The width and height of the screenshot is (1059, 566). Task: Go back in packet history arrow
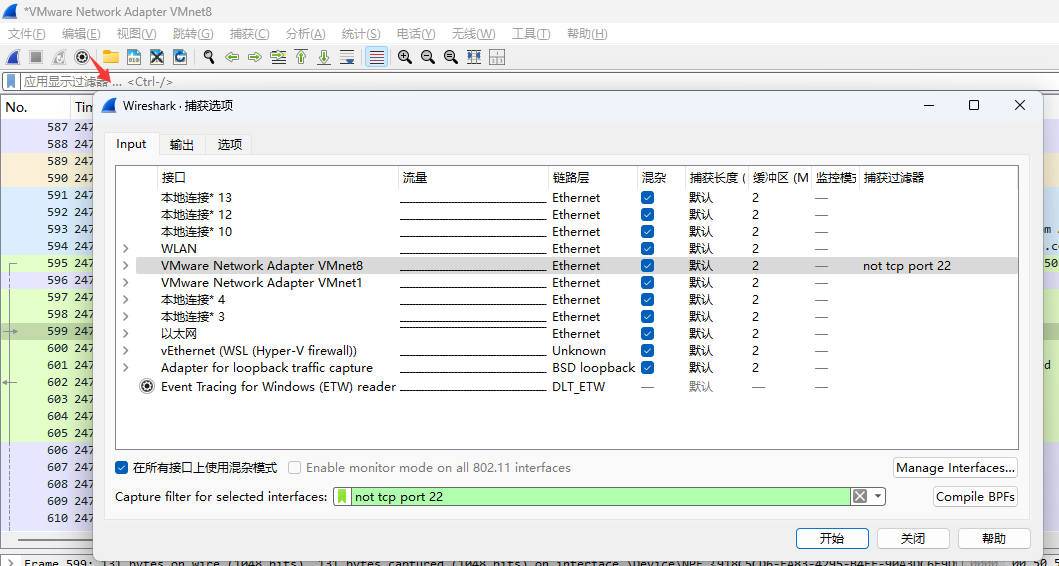[x=232, y=57]
